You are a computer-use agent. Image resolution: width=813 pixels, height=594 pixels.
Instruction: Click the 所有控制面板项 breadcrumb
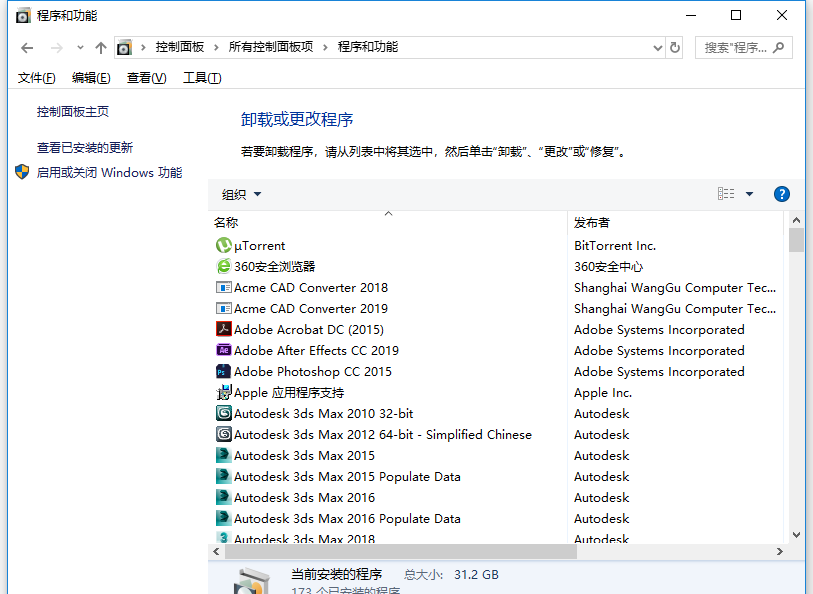coord(271,47)
